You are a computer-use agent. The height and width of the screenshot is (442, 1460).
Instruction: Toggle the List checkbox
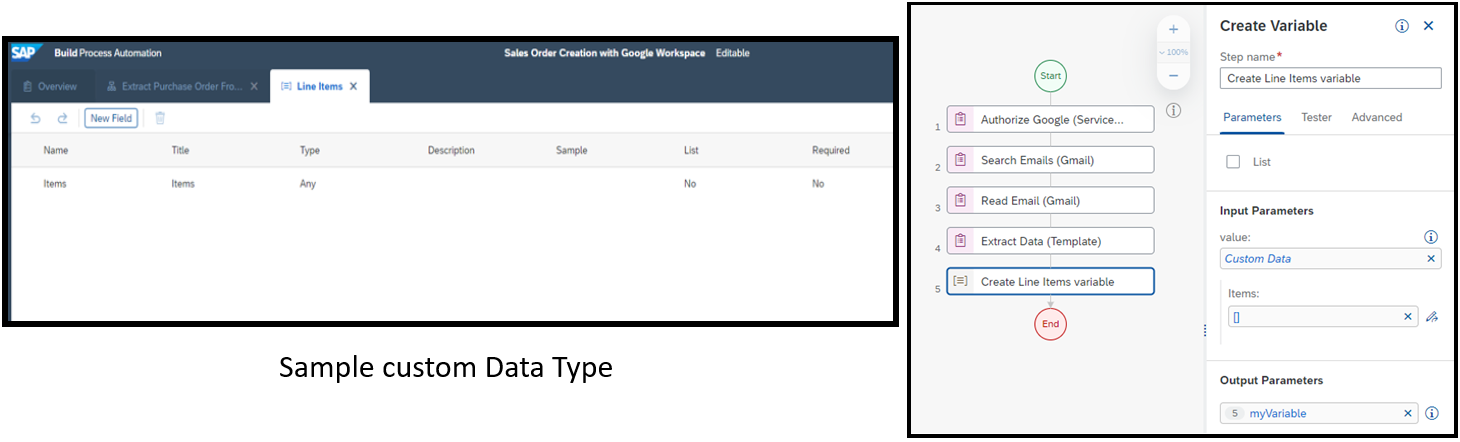pyautogui.click(x=1233, y=161)
